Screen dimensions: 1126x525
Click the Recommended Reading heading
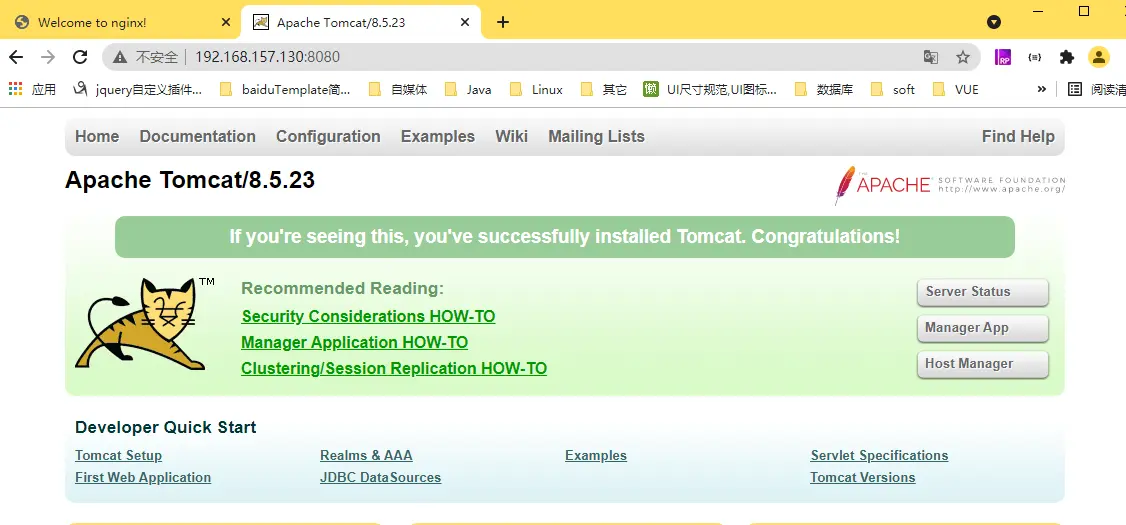(343, 289)
